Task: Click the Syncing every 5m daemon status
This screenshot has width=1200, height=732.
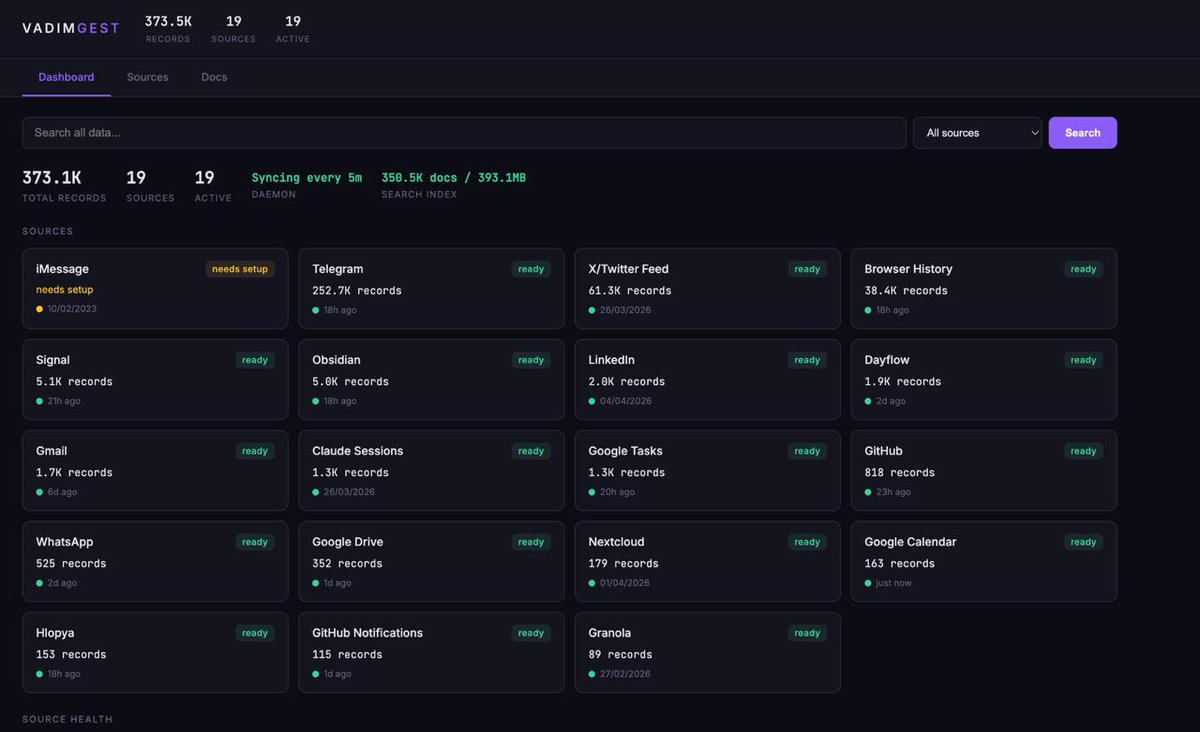Action: (307, 178)
